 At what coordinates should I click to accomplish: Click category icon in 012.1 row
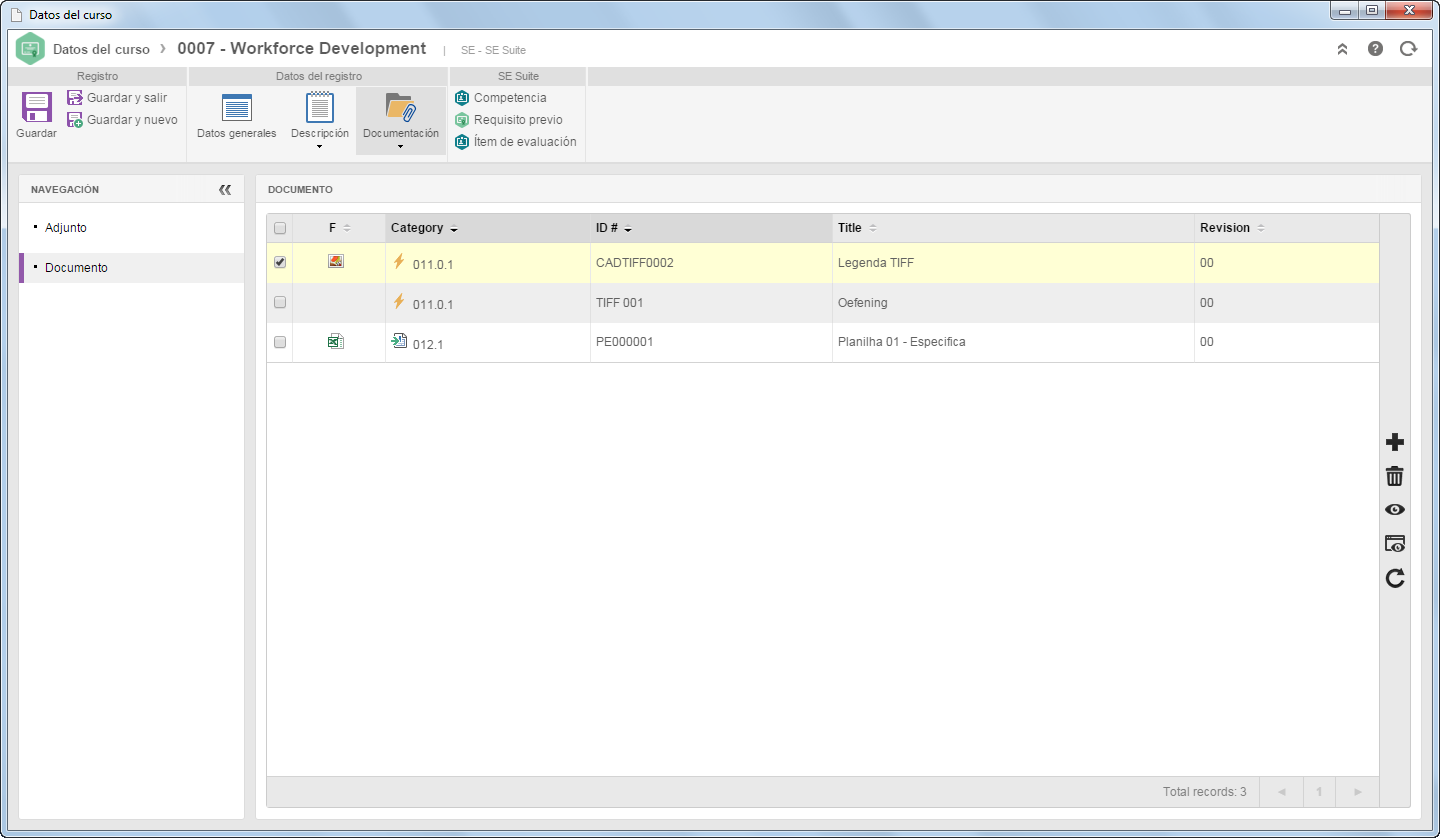tap(399, 341)
